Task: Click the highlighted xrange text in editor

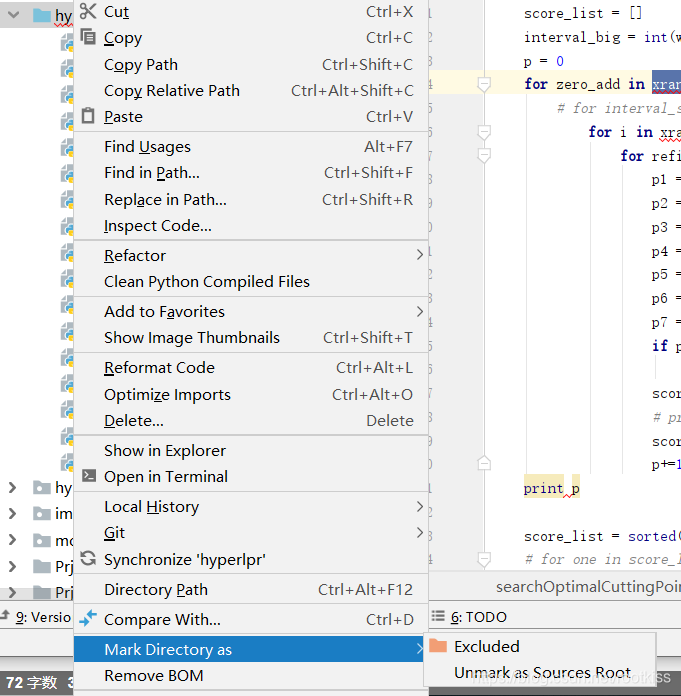Action: 666,84
